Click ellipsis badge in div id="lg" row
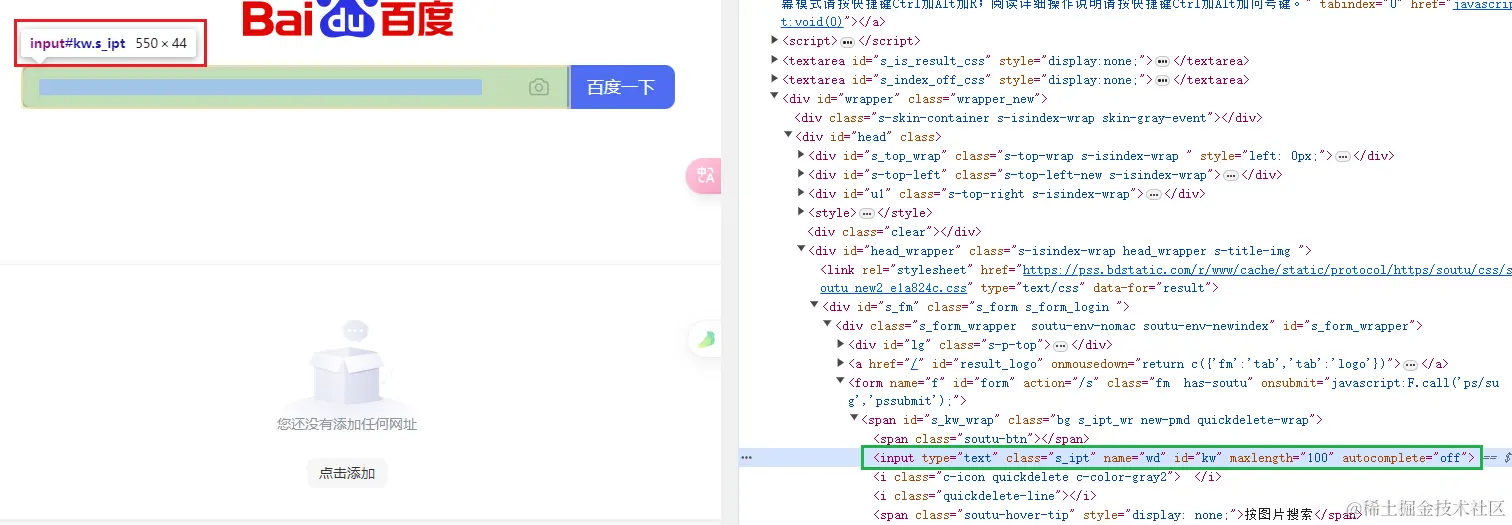 1060,345
